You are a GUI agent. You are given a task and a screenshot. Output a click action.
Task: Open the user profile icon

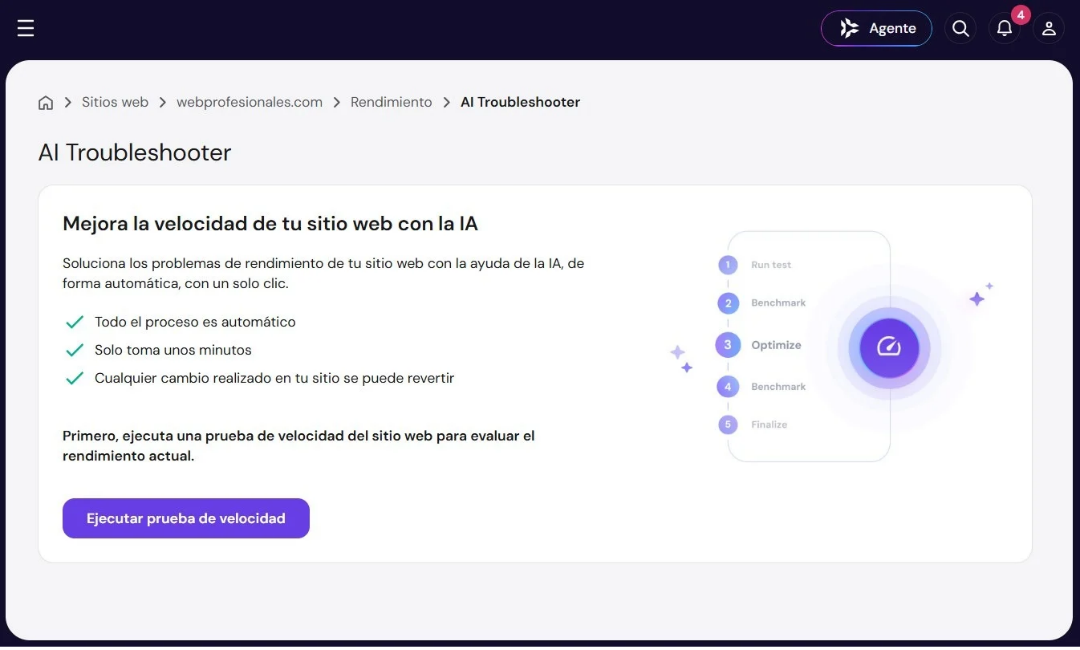point(1048,28)
